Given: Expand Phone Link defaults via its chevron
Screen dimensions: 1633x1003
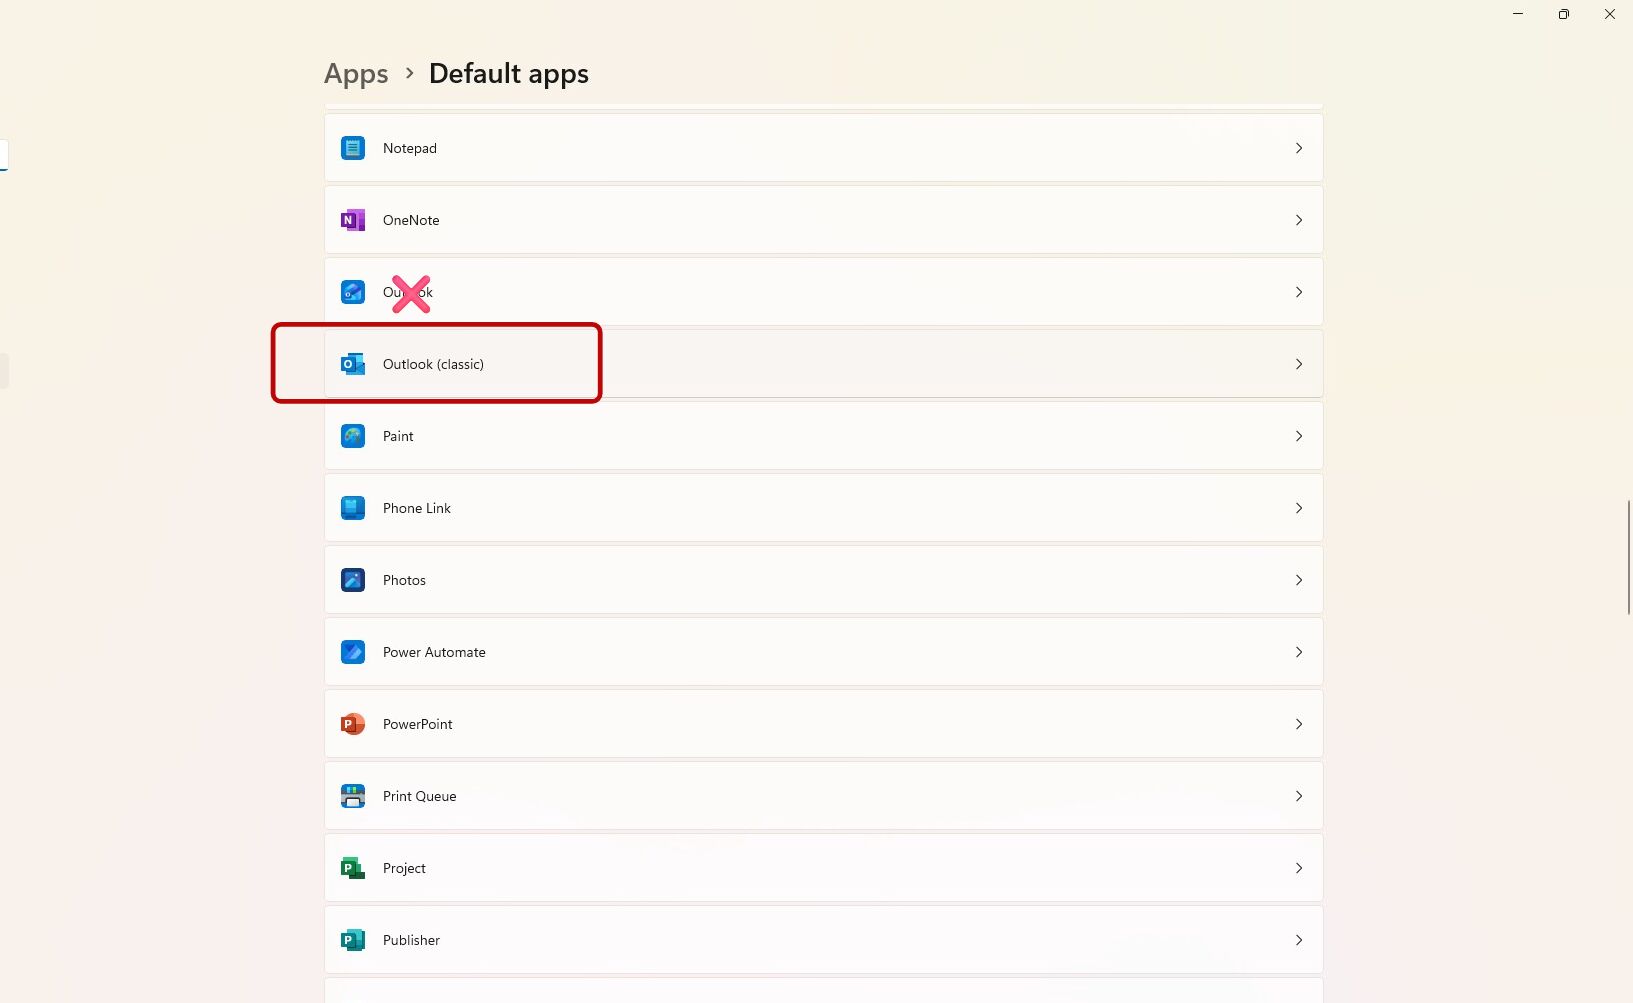Looking at the screenshot, I should [x=1299, y=508].
